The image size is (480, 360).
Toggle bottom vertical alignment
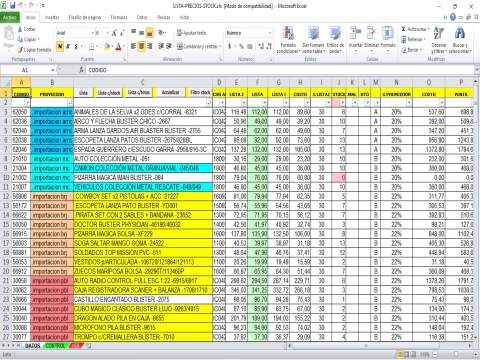point(150,33)
